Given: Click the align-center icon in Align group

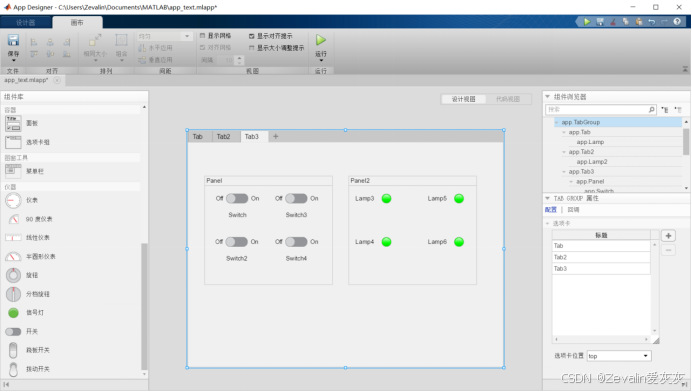Looking at the screenshot, I should 50,42.
